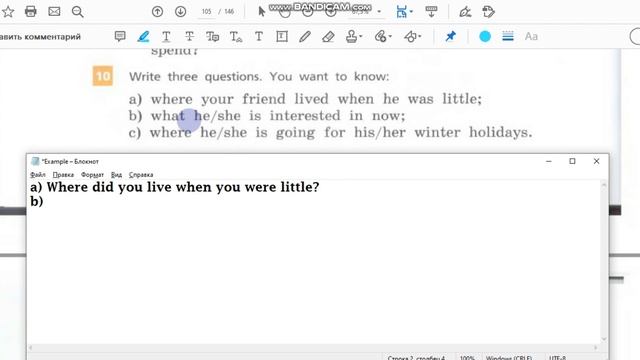The height and width of the screenshot is (360, 640).
Task: Open the magnifier search tool
Action: point(77,12)
